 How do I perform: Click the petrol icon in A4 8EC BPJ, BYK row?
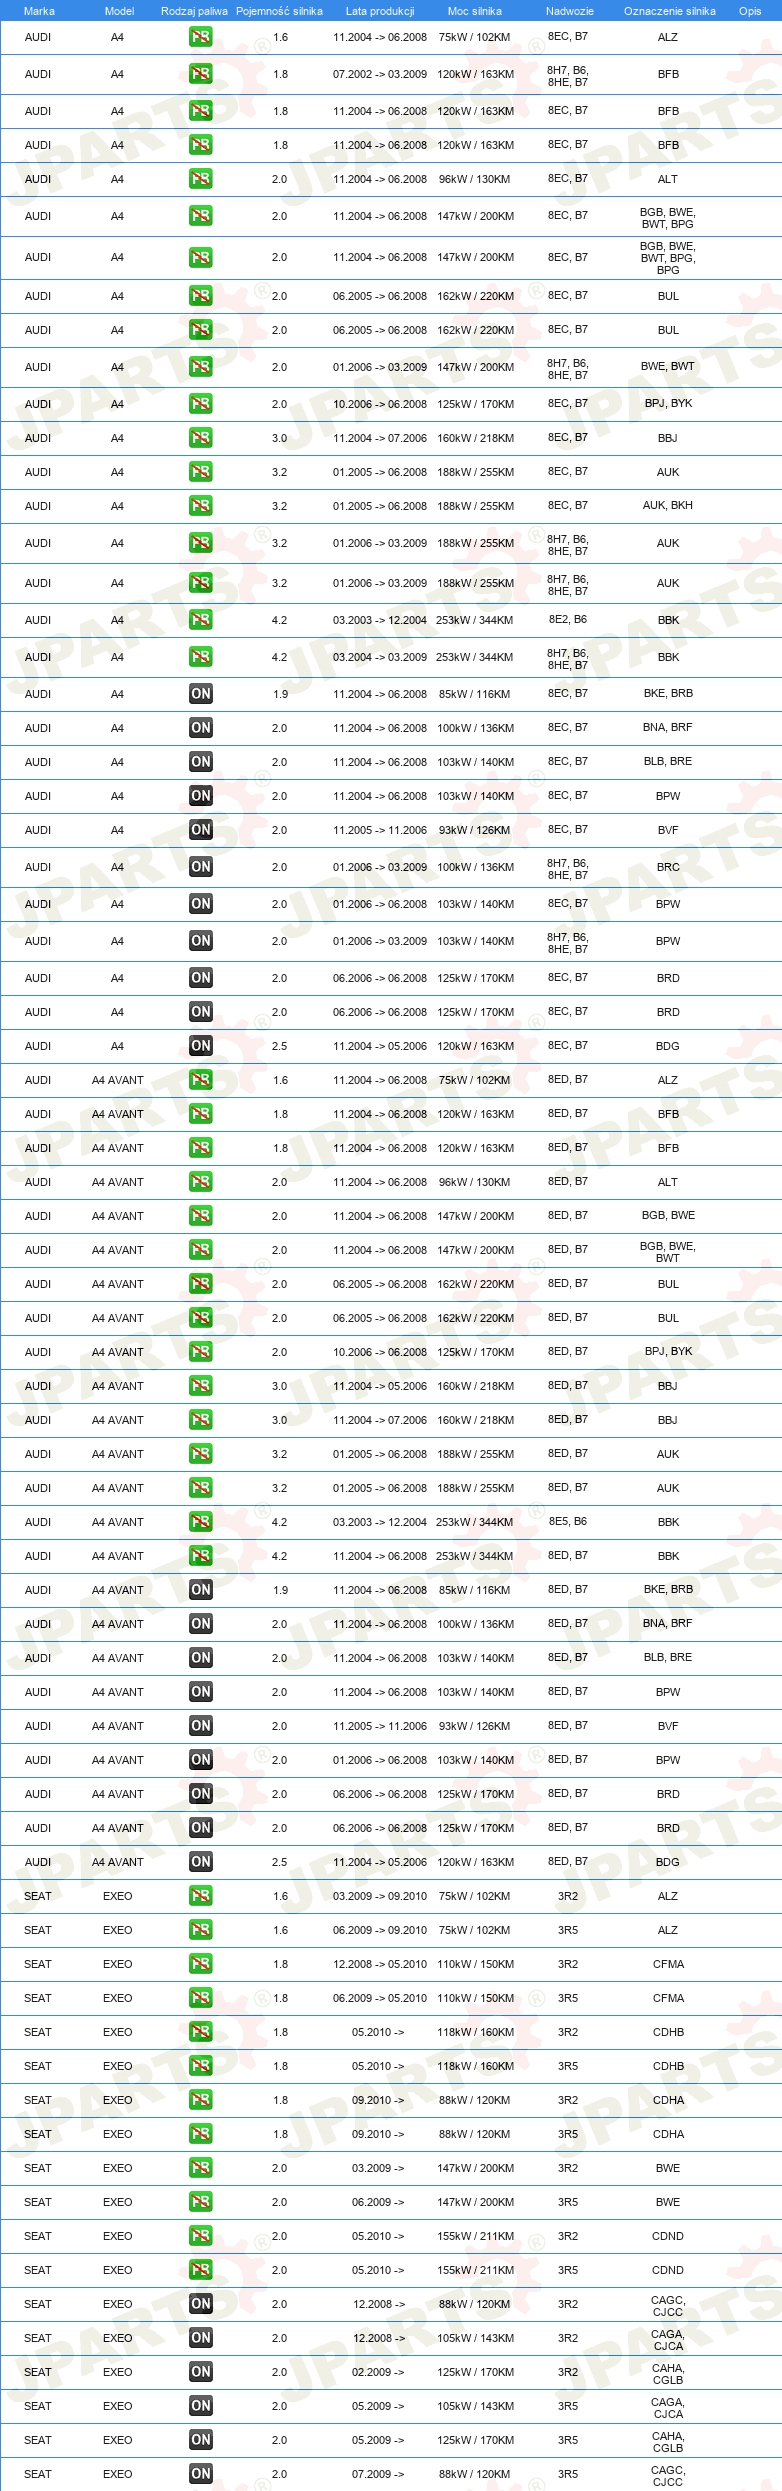click(x=200, y=404)
